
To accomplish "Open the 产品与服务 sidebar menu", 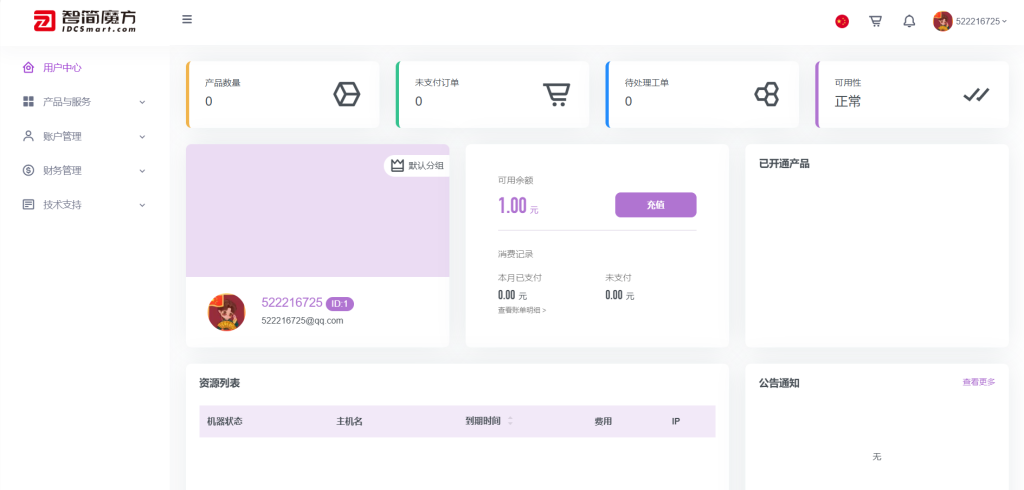I will [84, 102].
